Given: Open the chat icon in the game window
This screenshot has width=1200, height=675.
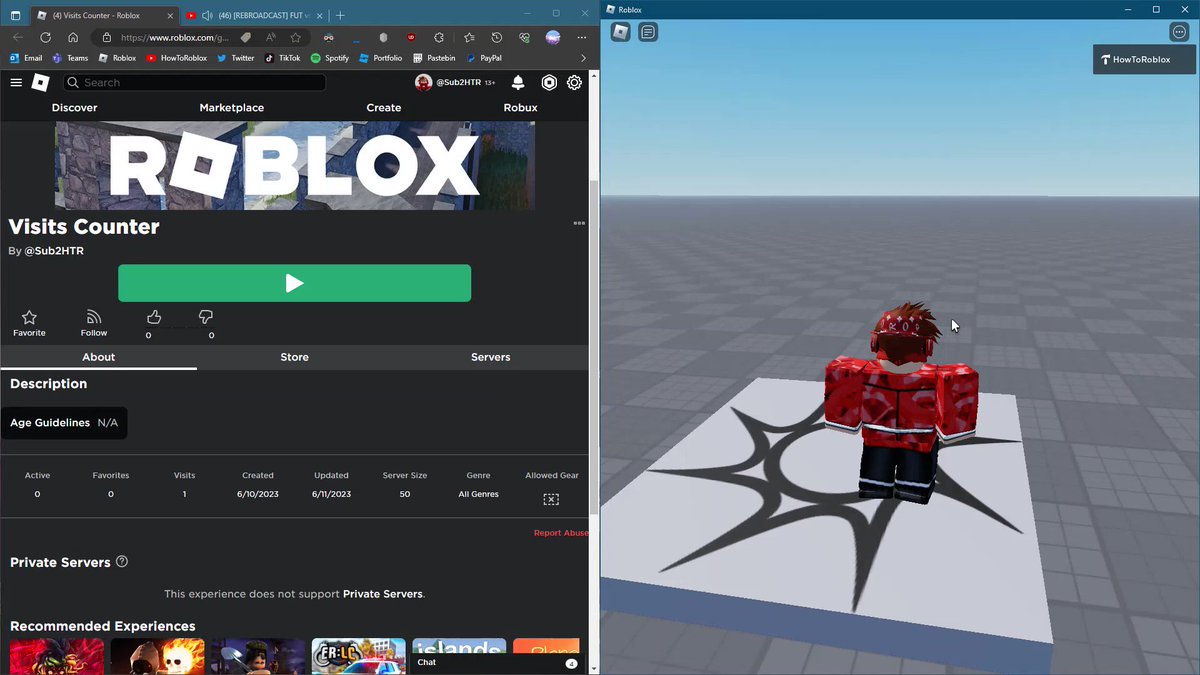Looking at the screenshot, I should pyautogui.click(x=648, y=31).
